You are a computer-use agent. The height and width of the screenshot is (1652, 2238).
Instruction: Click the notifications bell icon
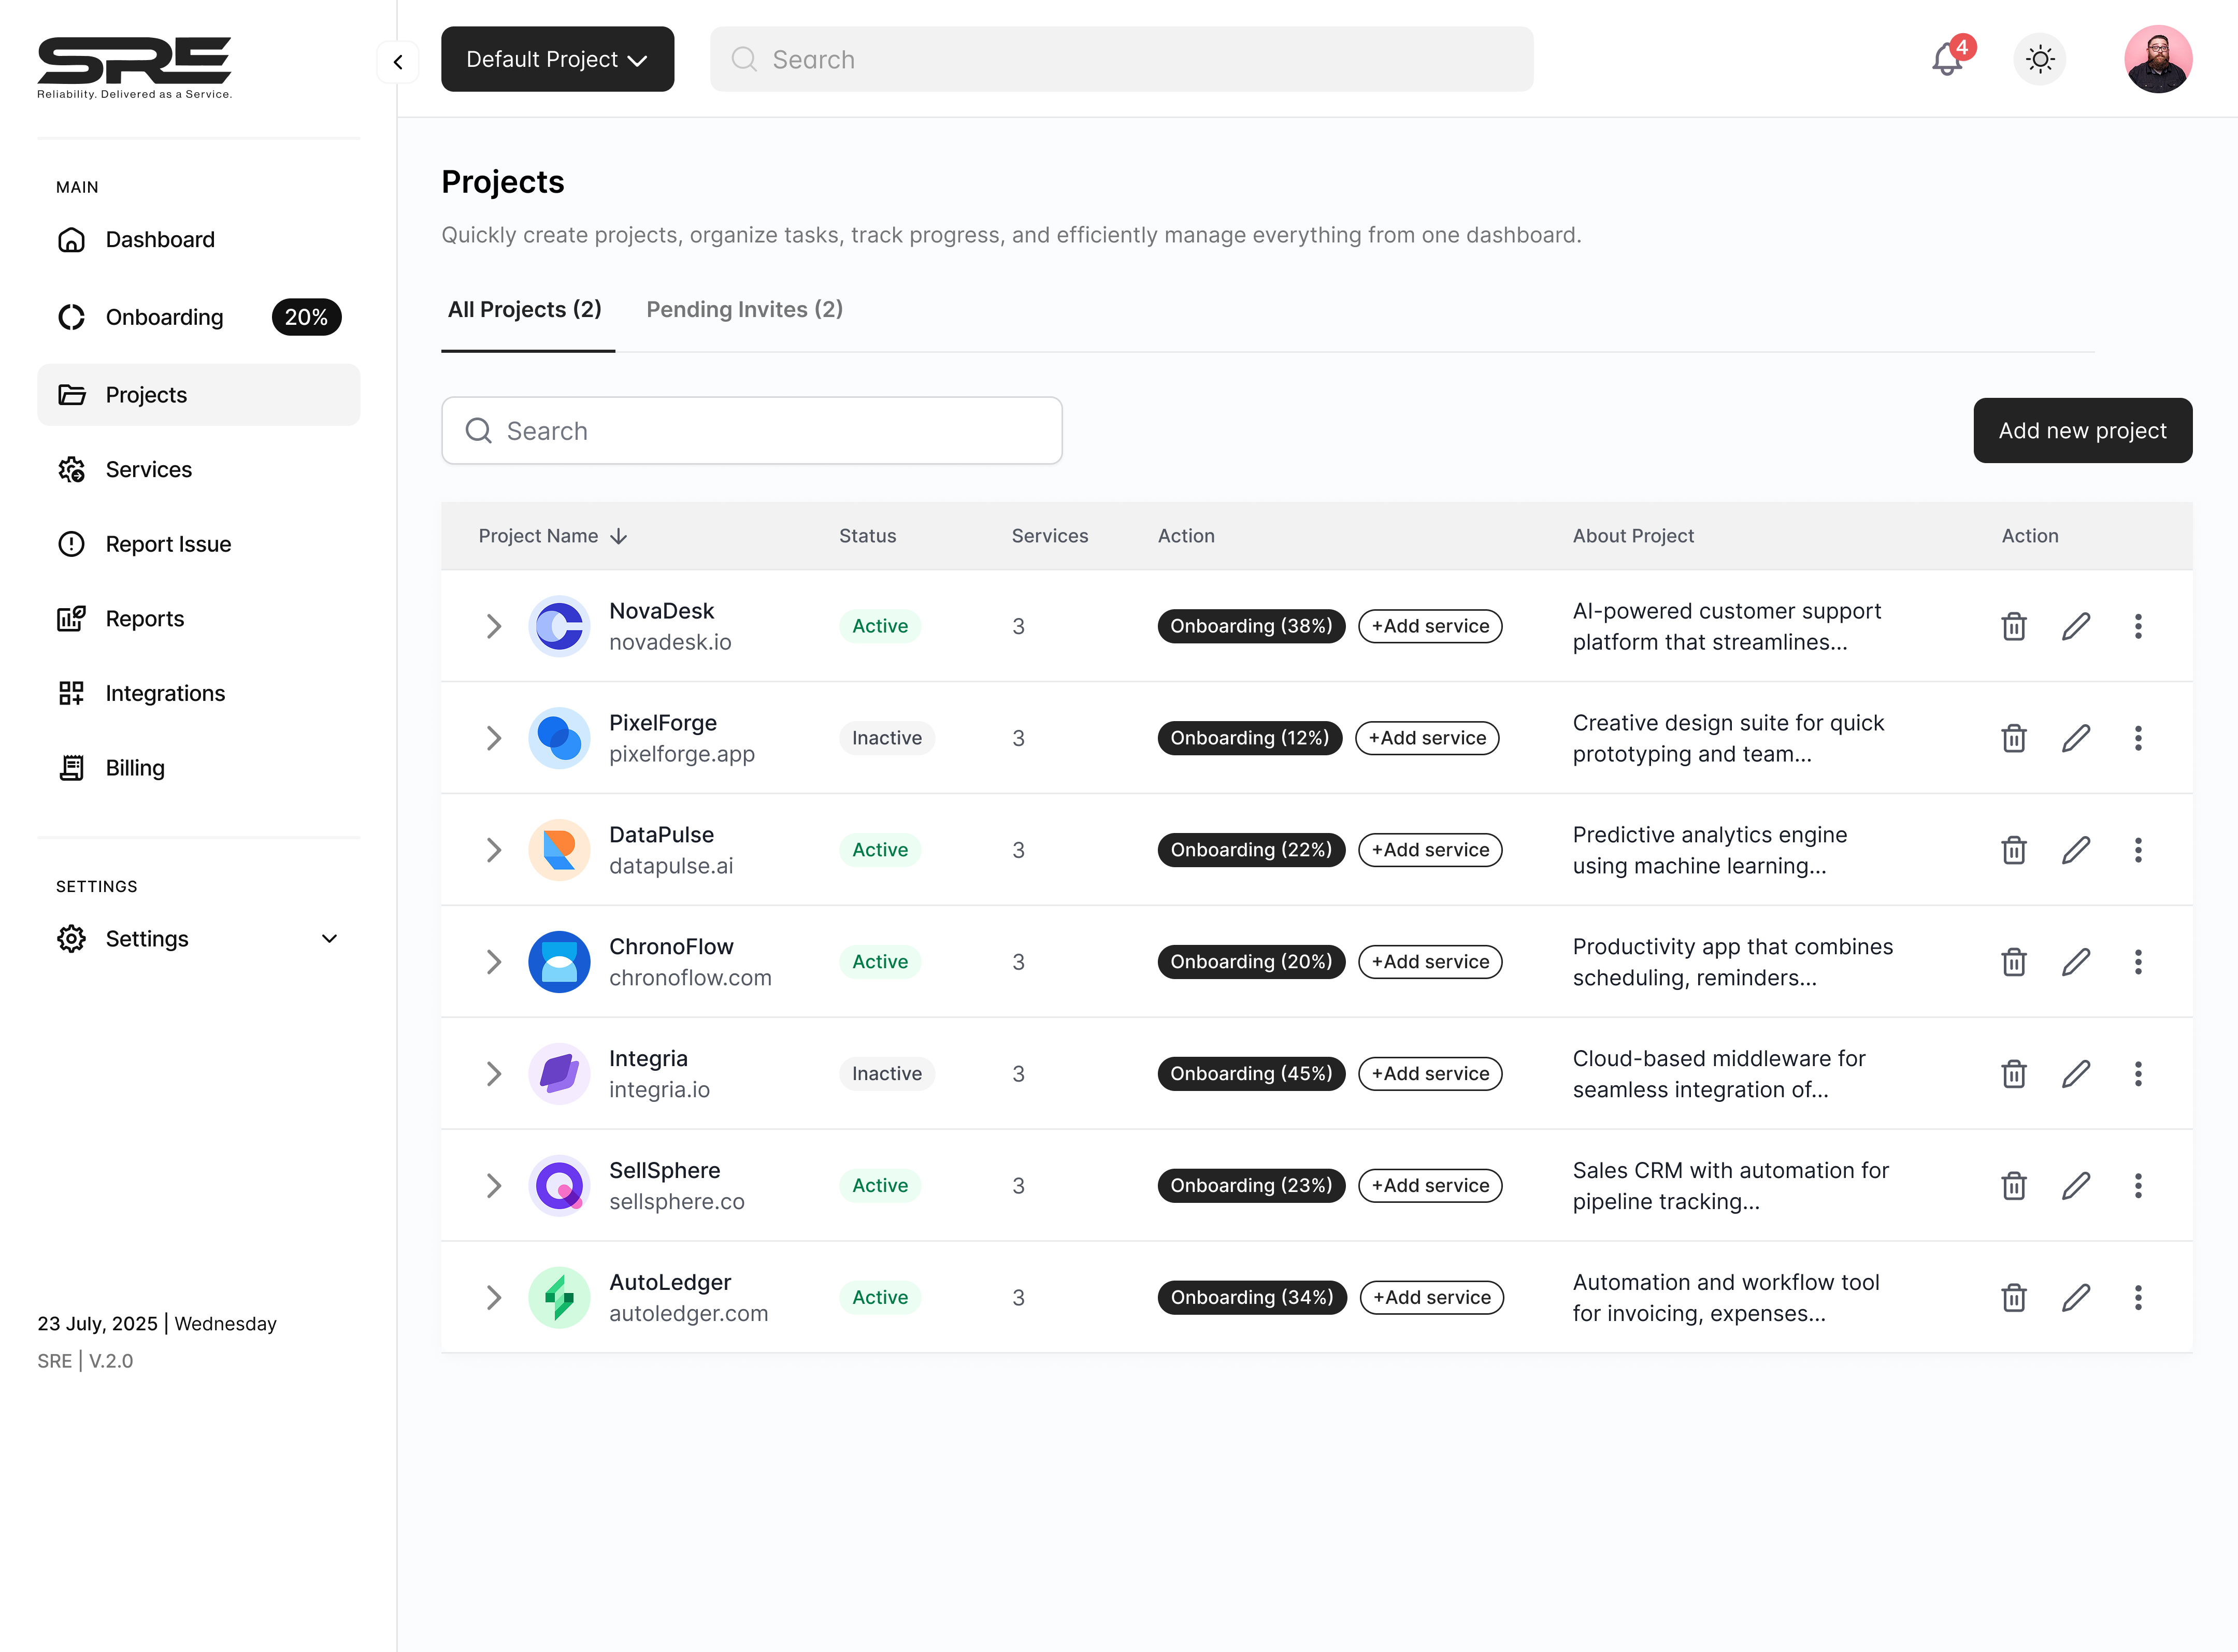coord(1946,60)
